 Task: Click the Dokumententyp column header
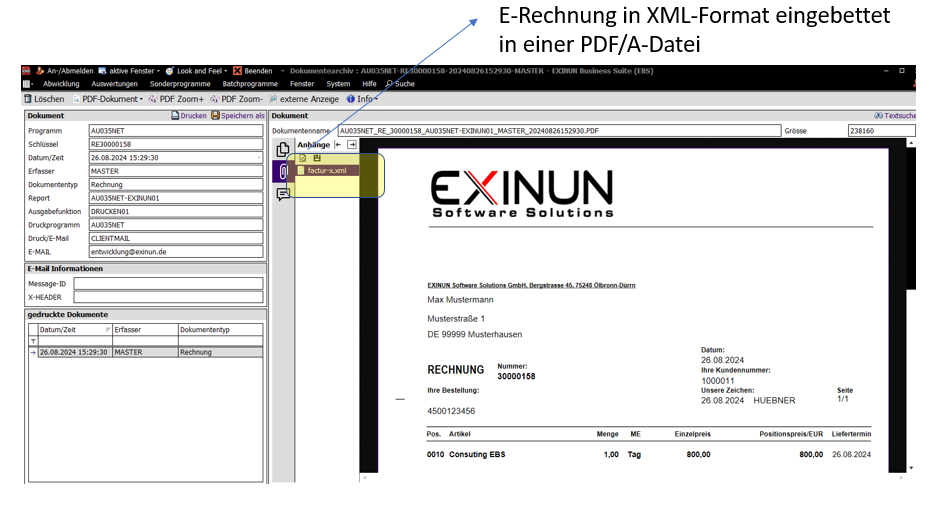[x=220, y=330]
